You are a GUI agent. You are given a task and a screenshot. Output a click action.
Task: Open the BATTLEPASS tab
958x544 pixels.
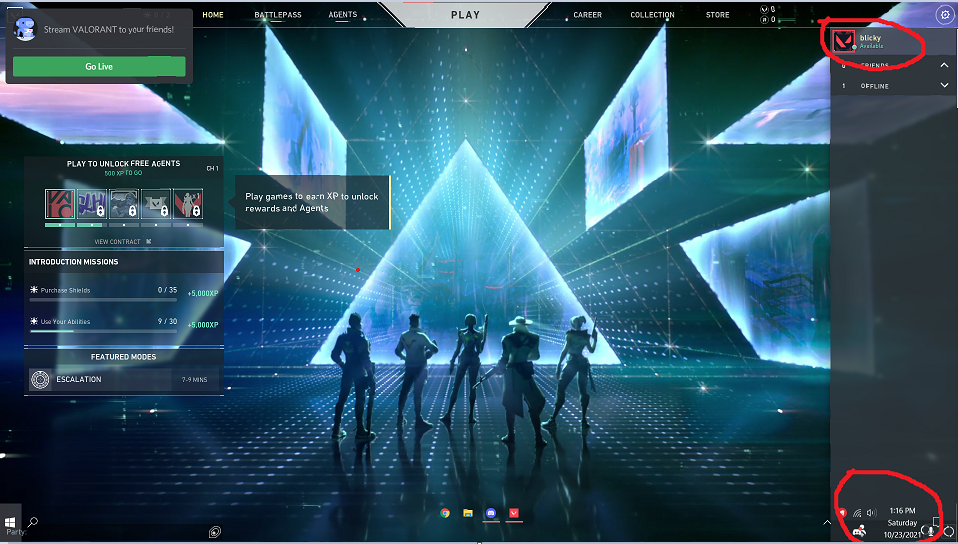tap(278, 15)
